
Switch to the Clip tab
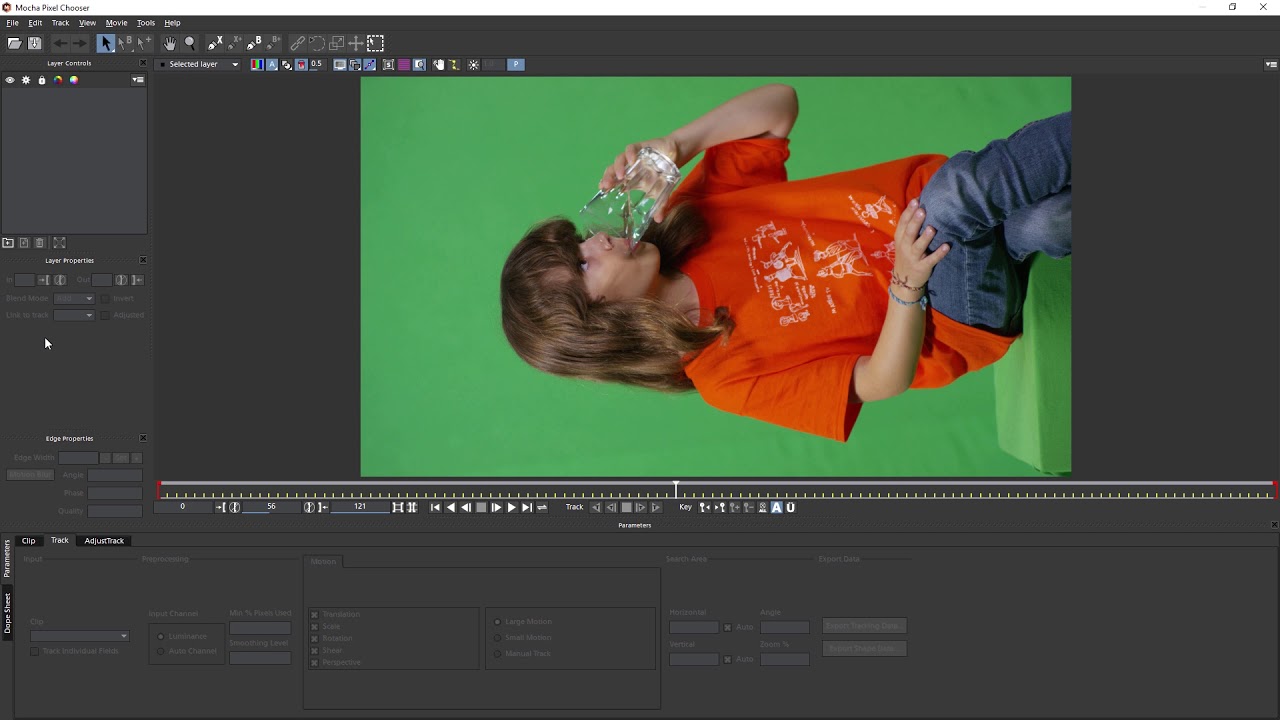tap(29, 540)
